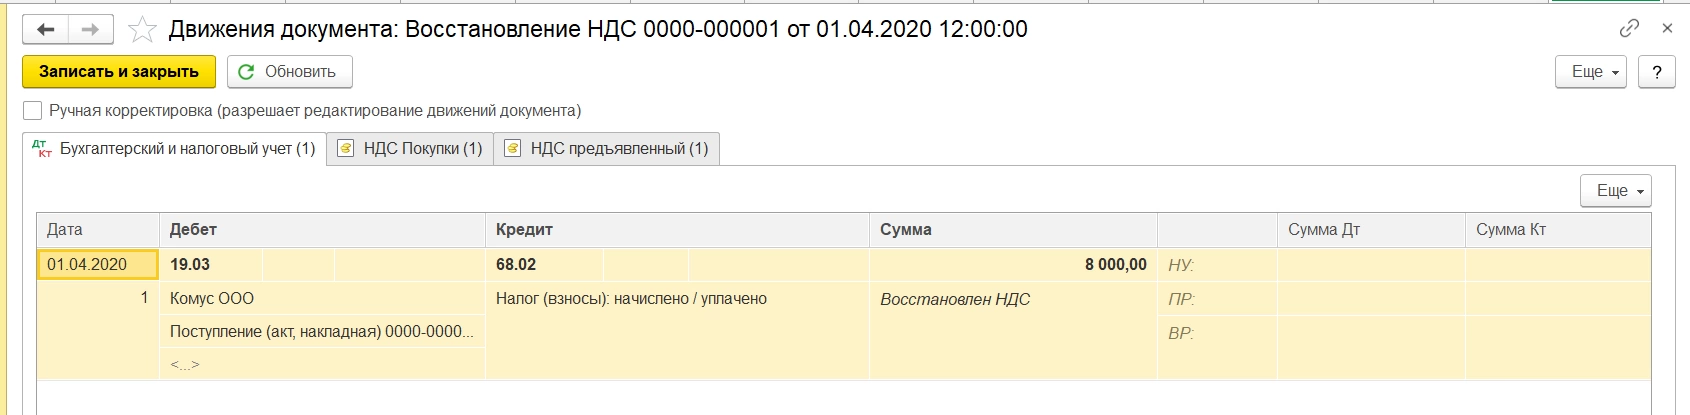The height and width of the screenshot is (415, 1690).
Task: Click the Дебет column header
Action: coord(194,230)
